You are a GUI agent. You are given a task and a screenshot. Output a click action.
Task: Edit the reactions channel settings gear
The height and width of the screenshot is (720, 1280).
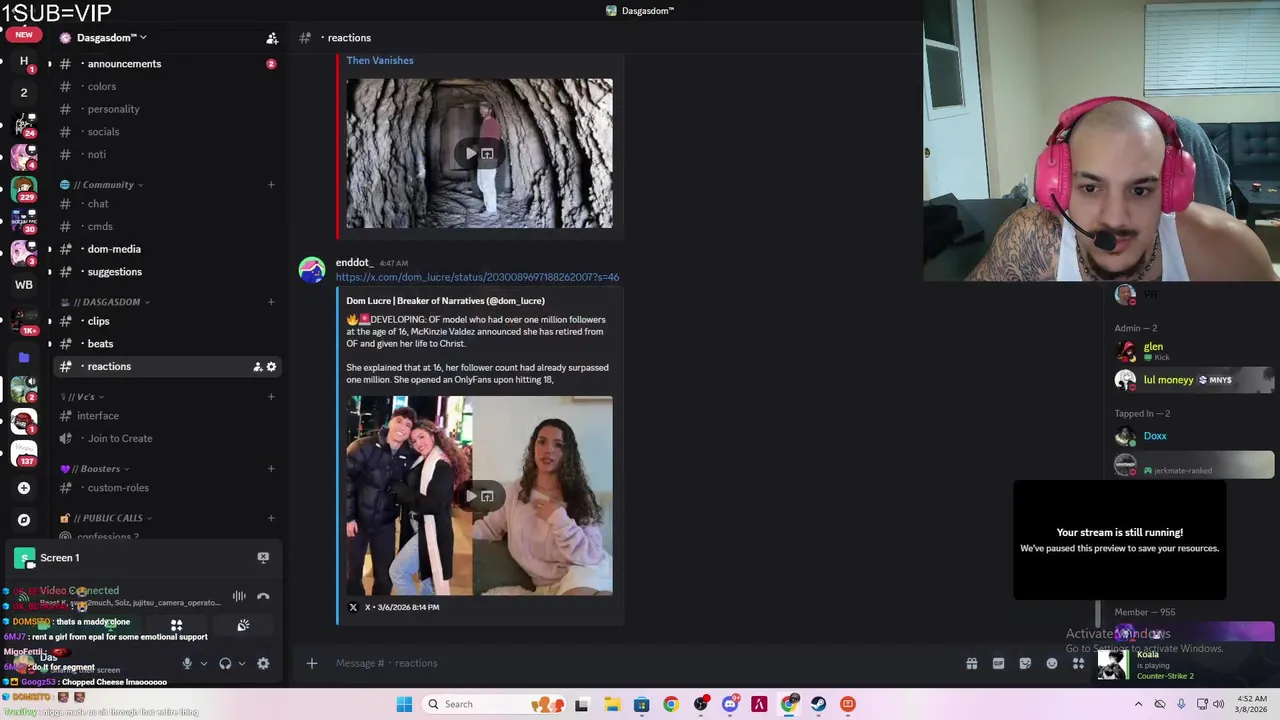[x=271, y=367]
